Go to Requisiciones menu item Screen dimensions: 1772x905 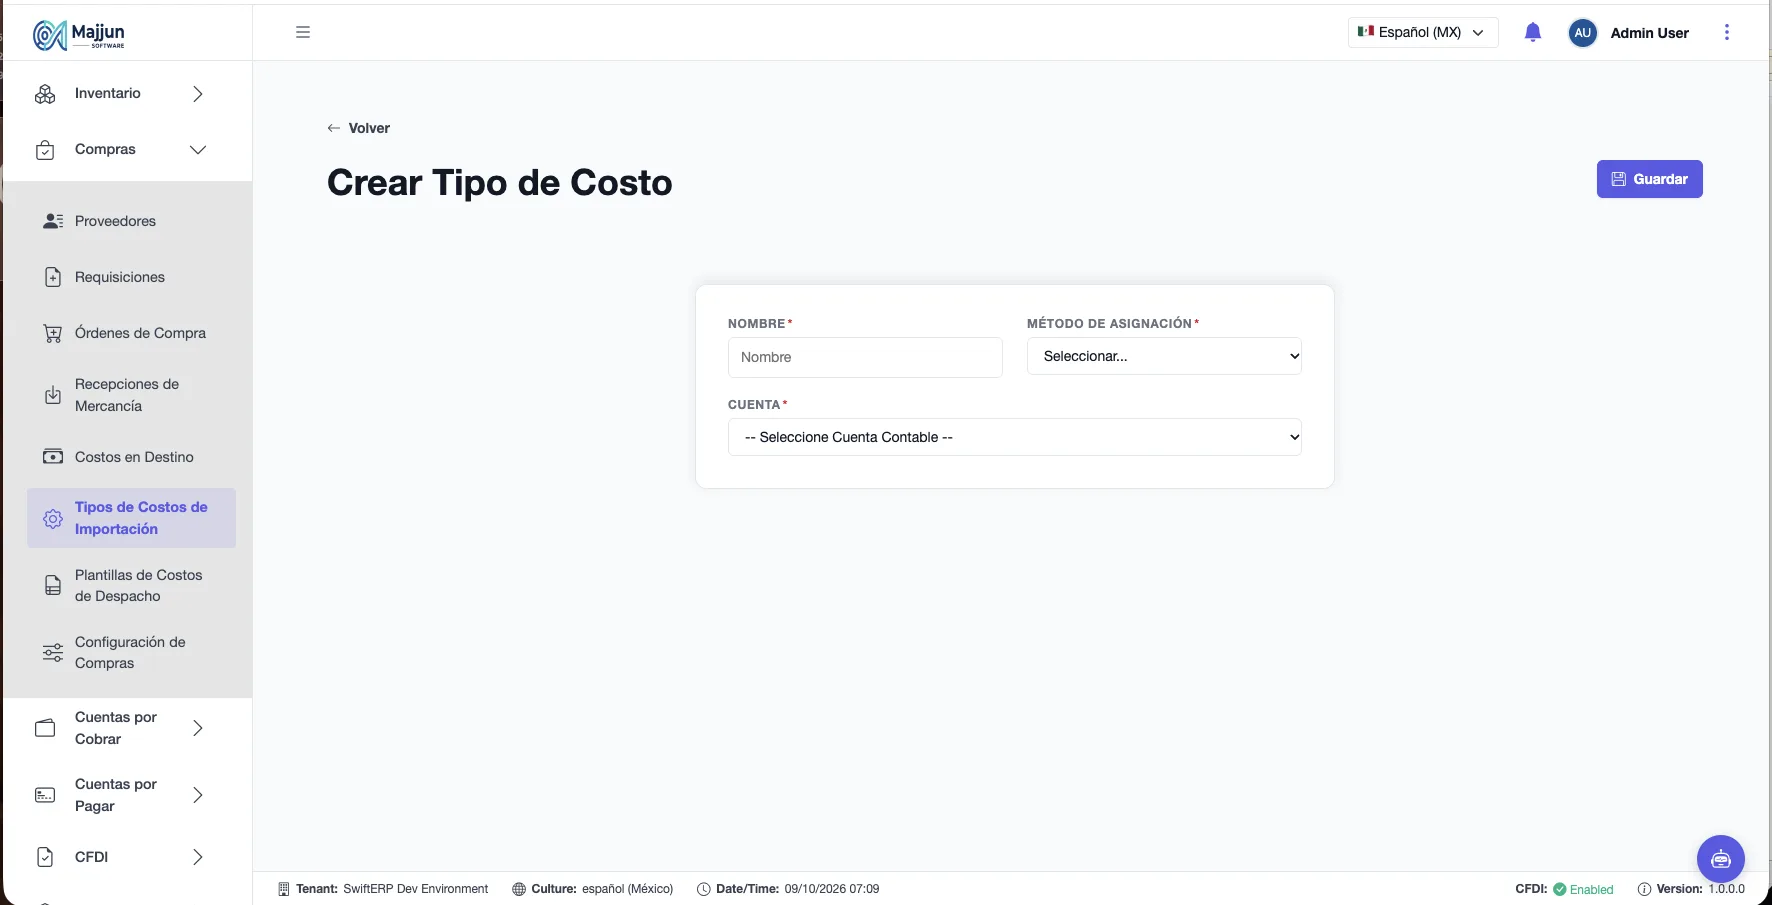tap(132, 277)
